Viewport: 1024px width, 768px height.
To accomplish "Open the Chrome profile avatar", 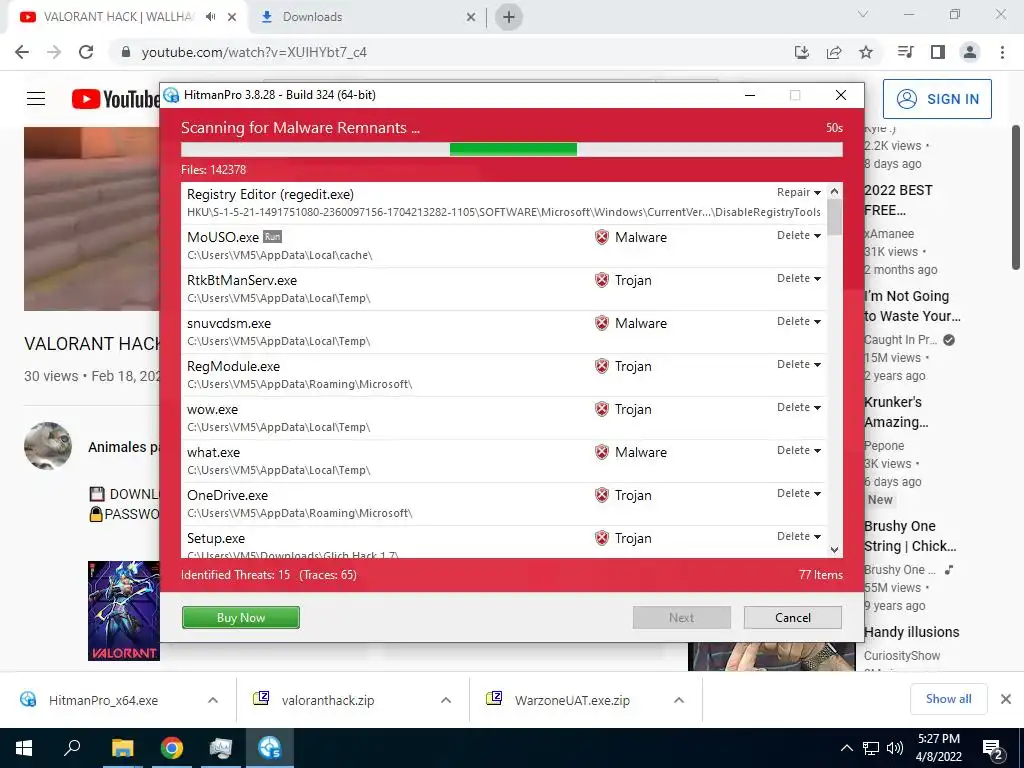I will (x=970, y=52).
